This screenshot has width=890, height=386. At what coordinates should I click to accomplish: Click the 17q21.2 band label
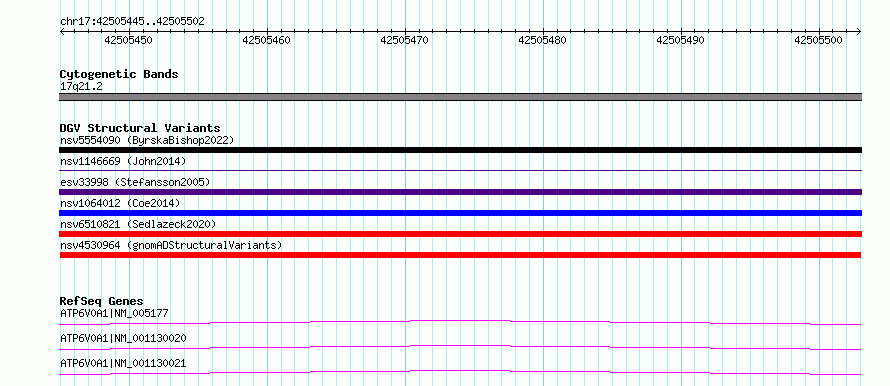pyautogui.click(x=81, y=87)
